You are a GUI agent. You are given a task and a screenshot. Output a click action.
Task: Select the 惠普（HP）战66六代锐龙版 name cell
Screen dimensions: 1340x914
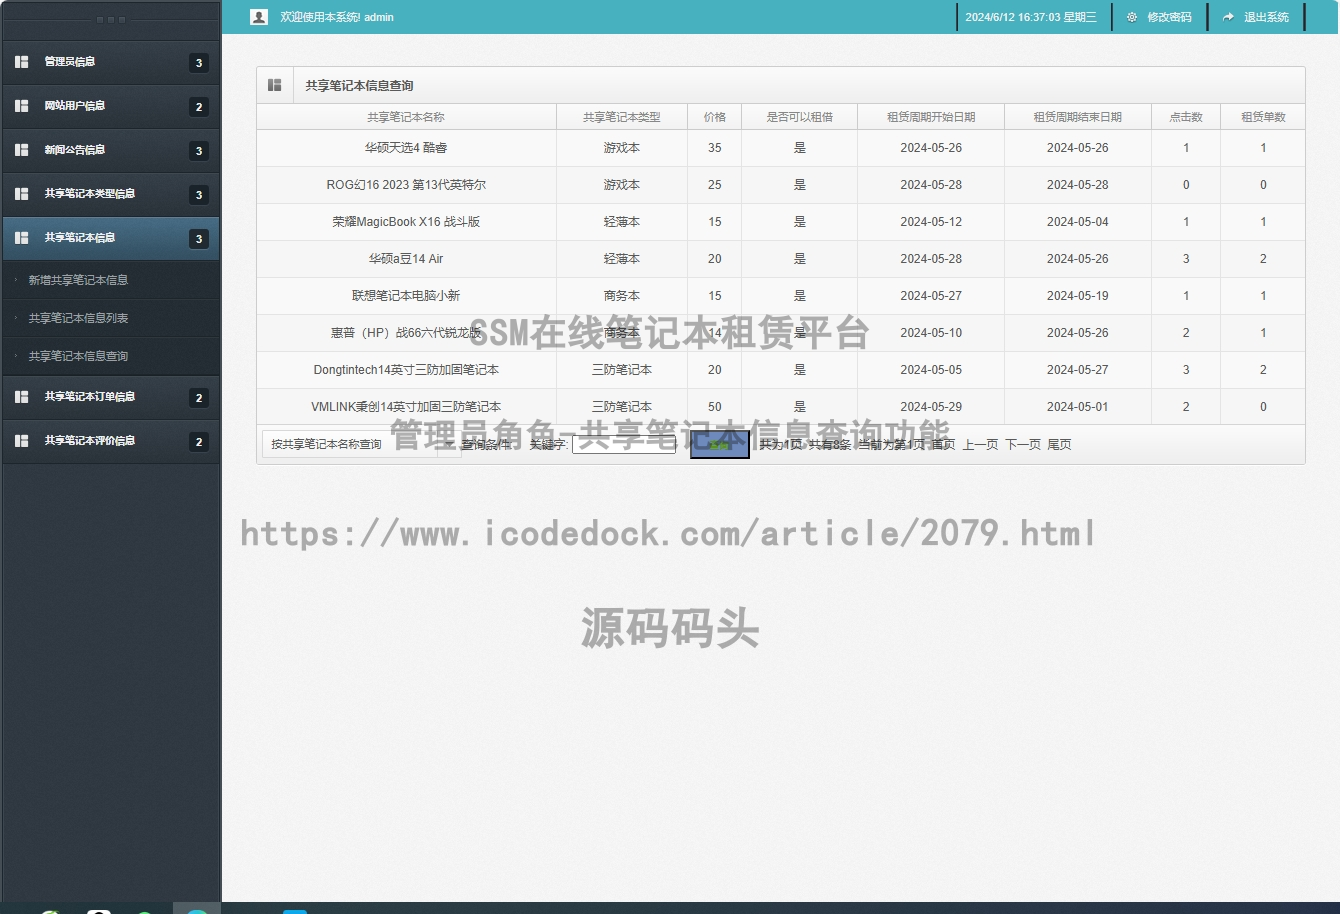click(406, 333)
